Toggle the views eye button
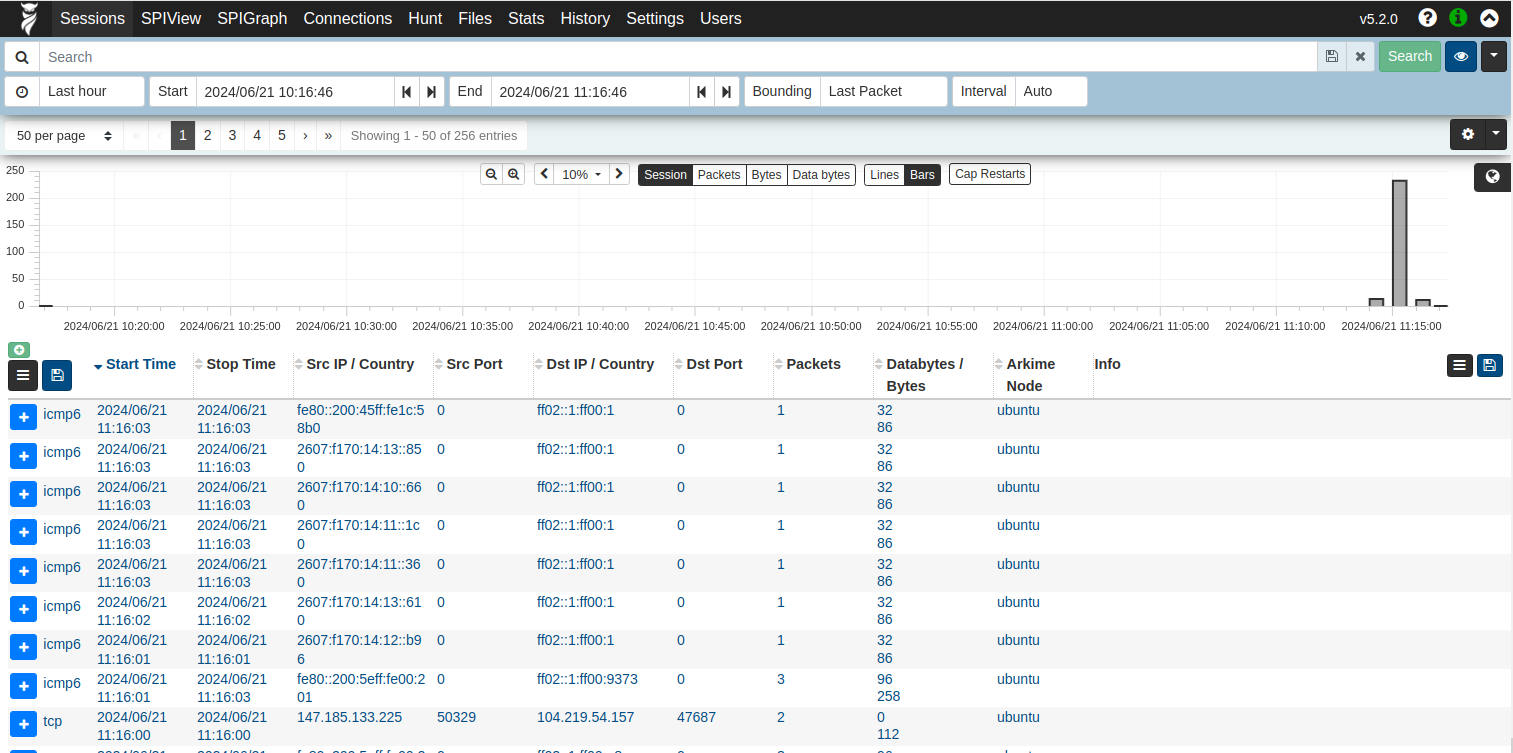Screen dimensions: 1513x753 [1460, 57]
